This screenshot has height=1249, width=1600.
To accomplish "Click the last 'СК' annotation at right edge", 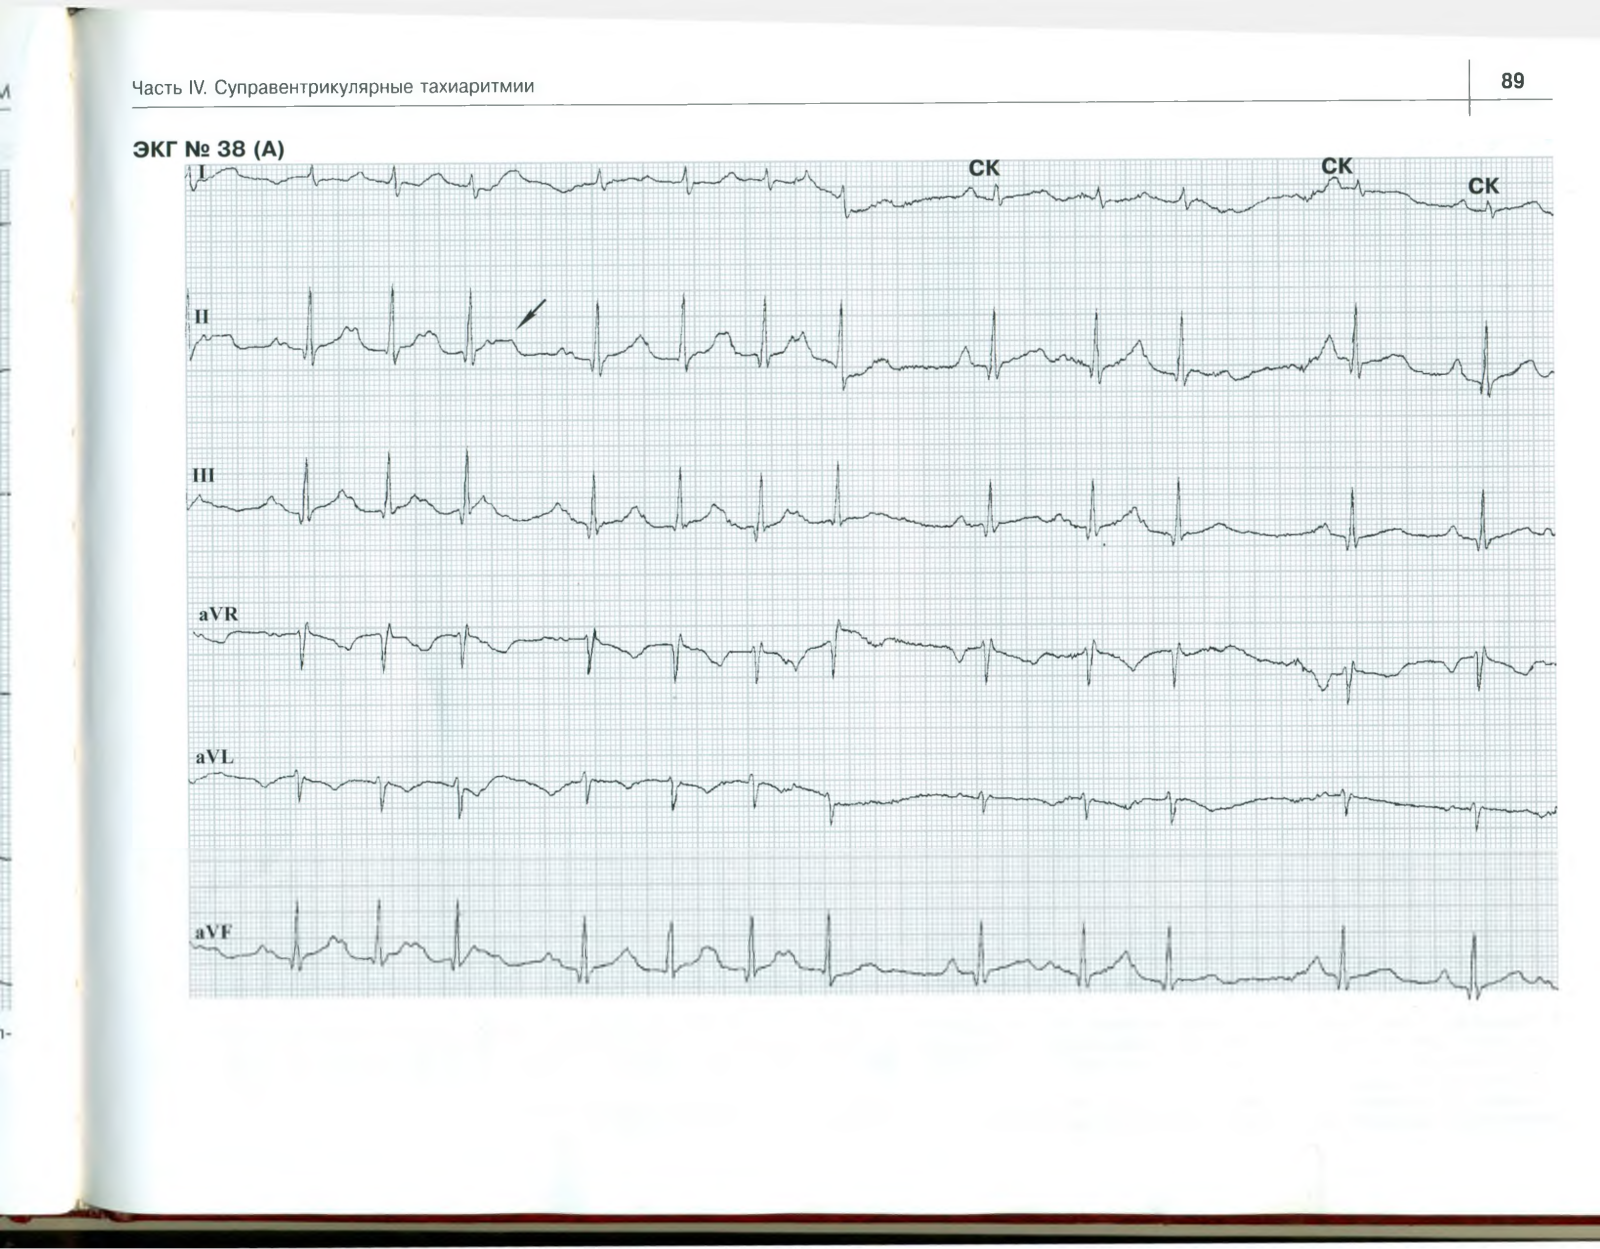I will [x=1483, y=186].
